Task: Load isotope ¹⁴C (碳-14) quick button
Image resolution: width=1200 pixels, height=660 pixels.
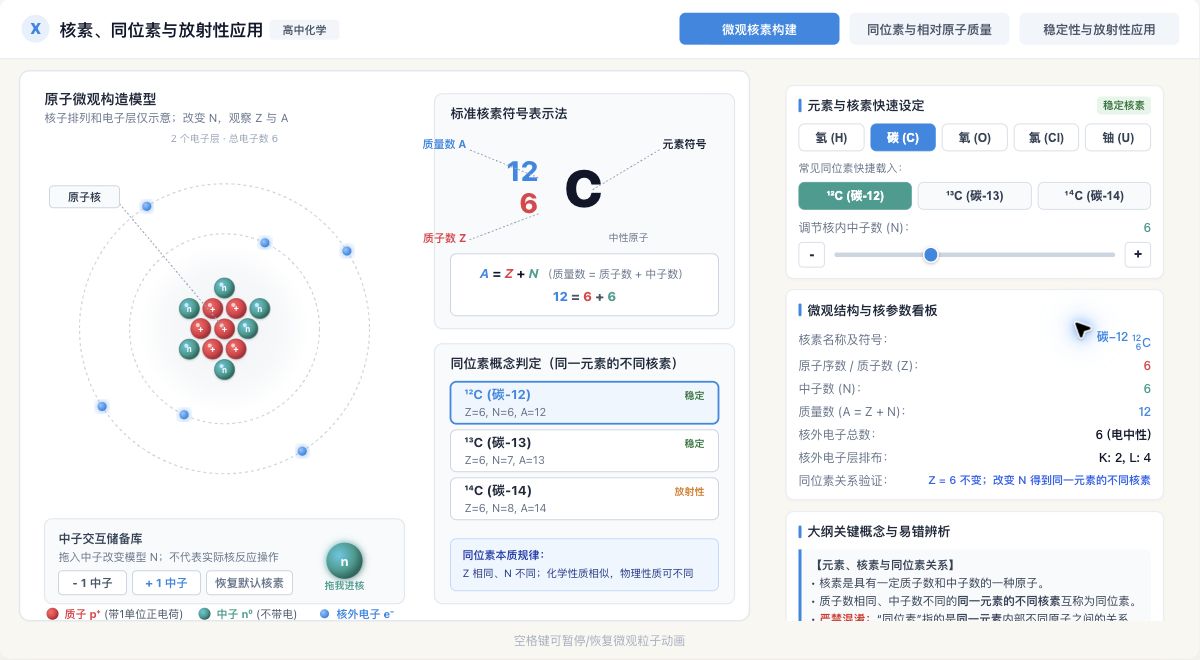Action: (1094, 195)
